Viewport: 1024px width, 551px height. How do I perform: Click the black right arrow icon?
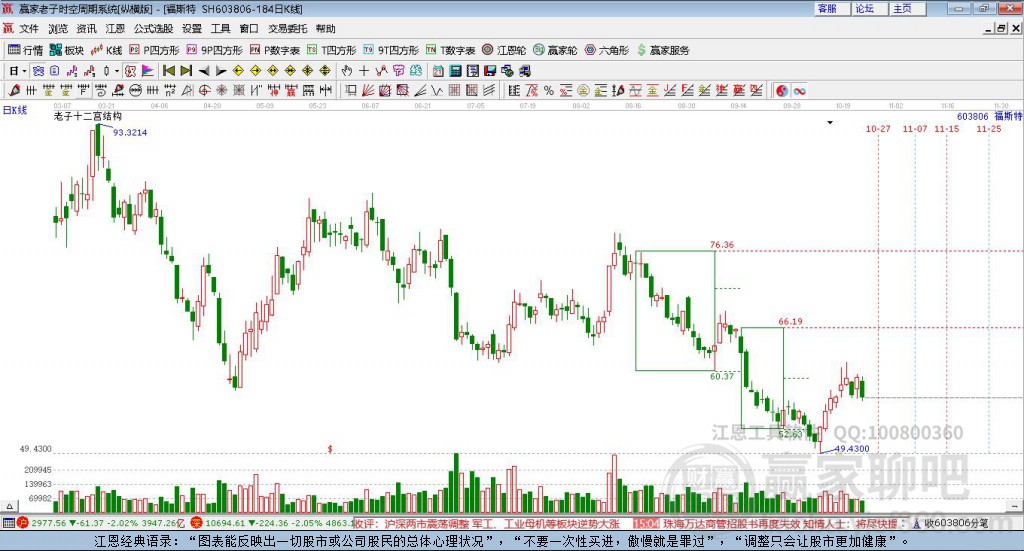coord(221,71)
